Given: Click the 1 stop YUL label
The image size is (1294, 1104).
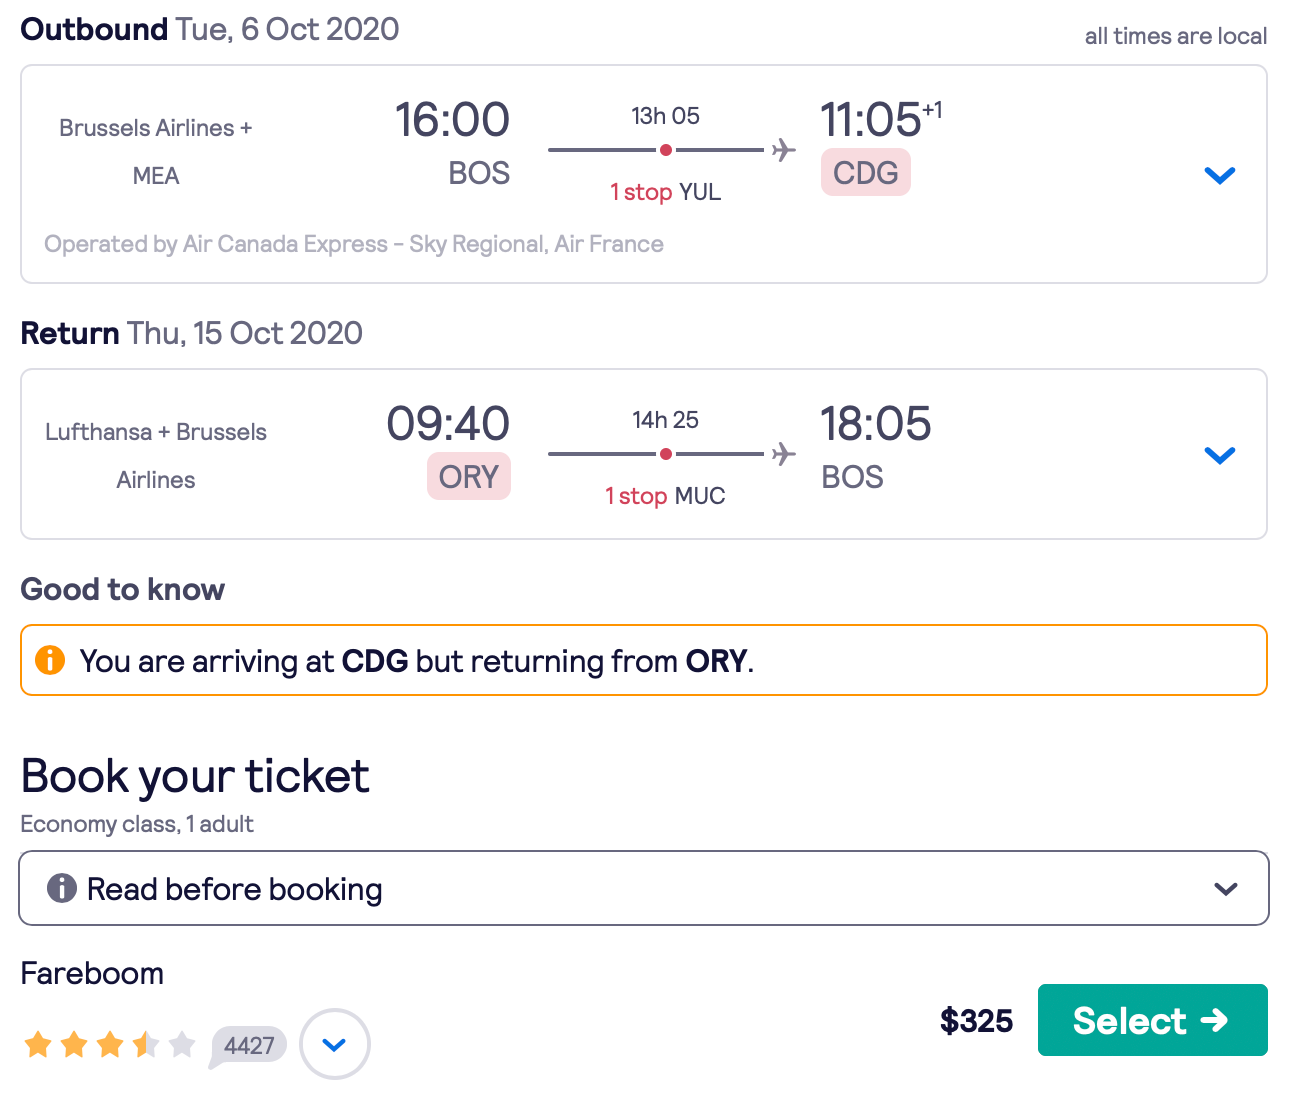Looking at the screenshot, I should [665, 192].
